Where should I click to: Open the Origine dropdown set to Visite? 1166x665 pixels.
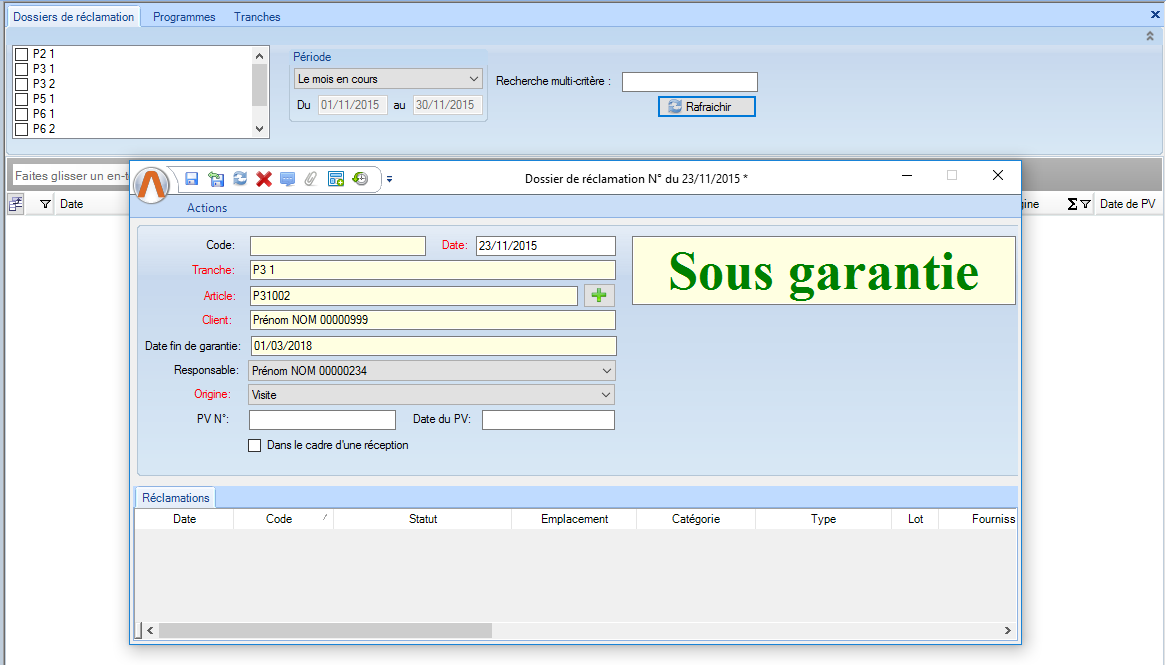click(x=431, y=395)
